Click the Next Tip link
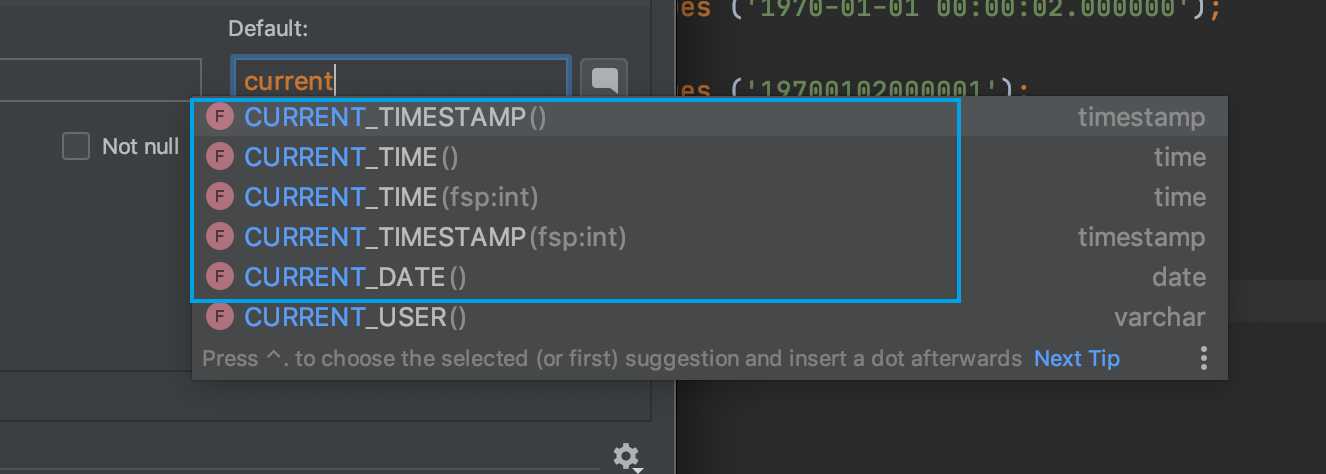Image resolution: width=1326 pixels, height=474 pixels. coord(1077,358)
